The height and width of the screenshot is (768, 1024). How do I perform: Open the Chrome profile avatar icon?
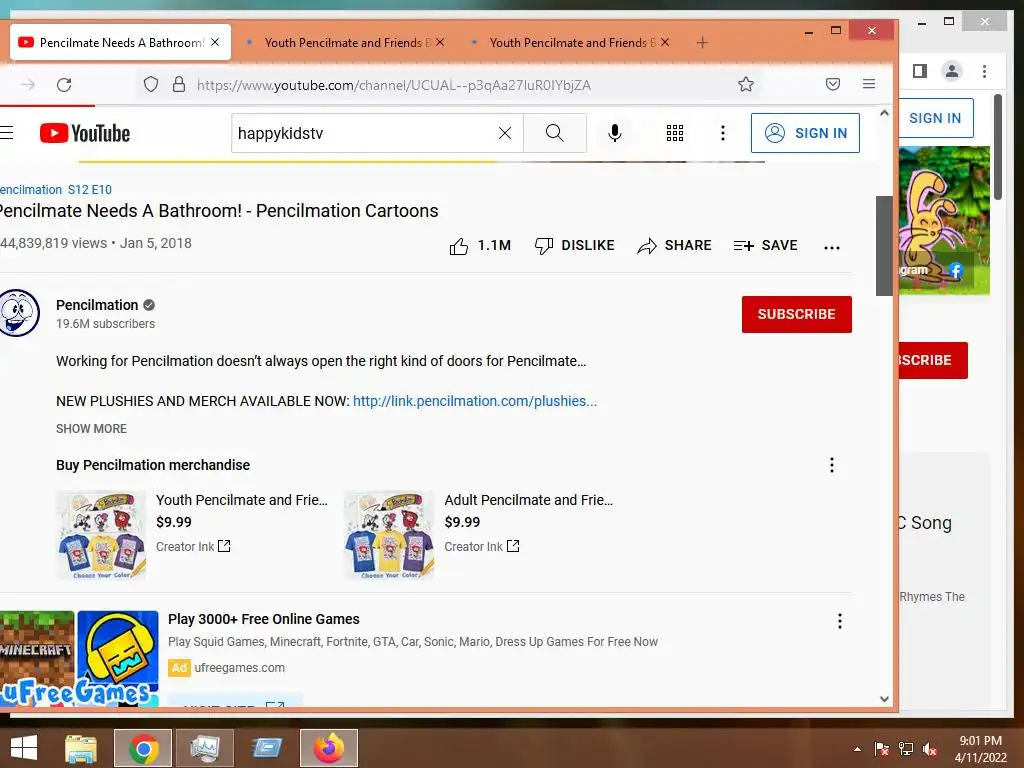pos(952,71)
